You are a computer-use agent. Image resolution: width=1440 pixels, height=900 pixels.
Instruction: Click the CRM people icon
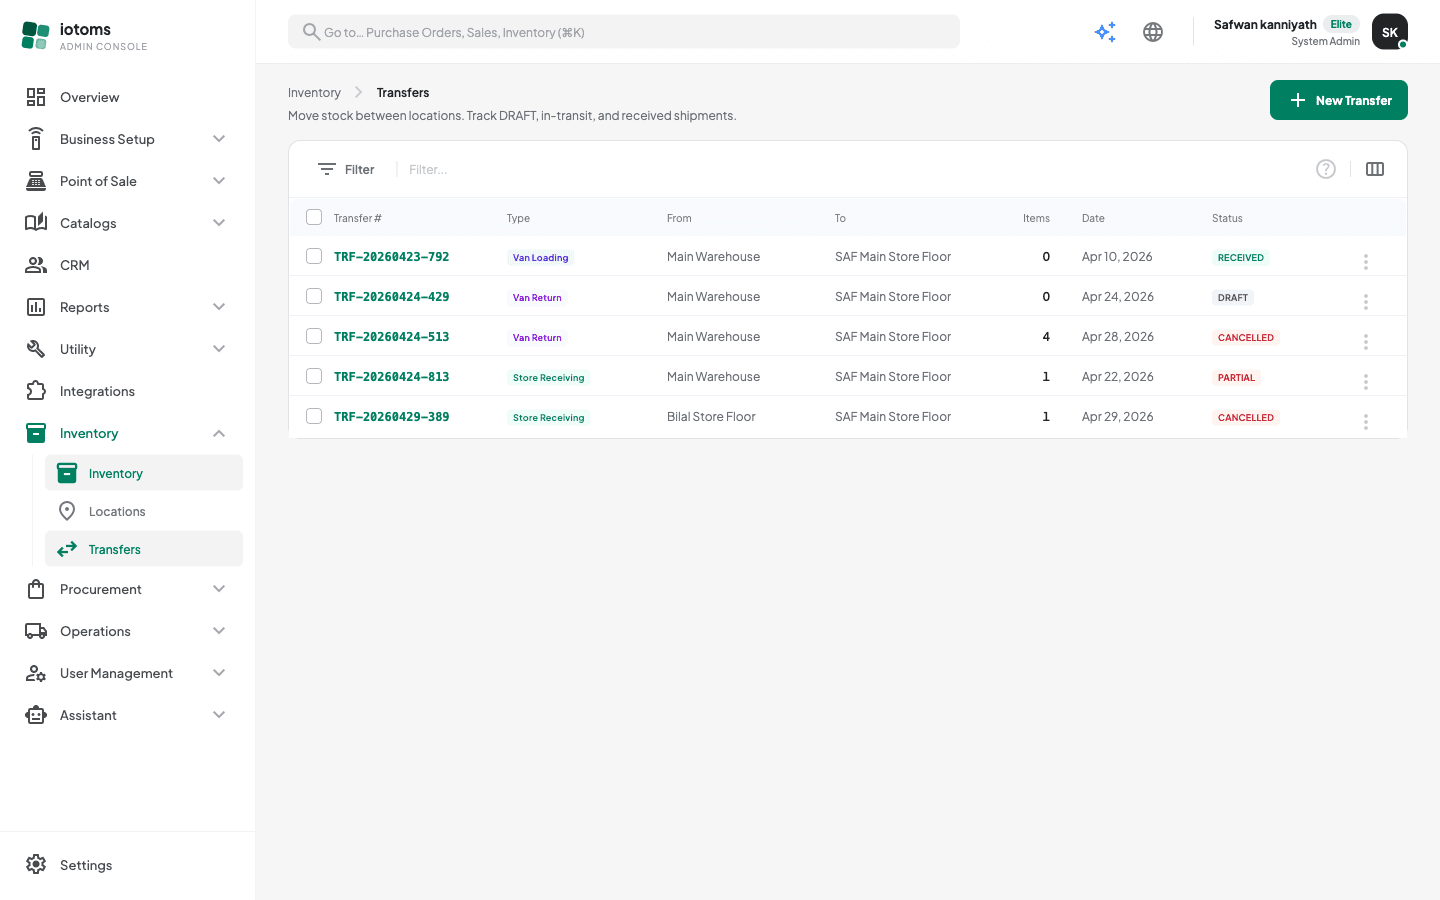[x=36, y=265]
